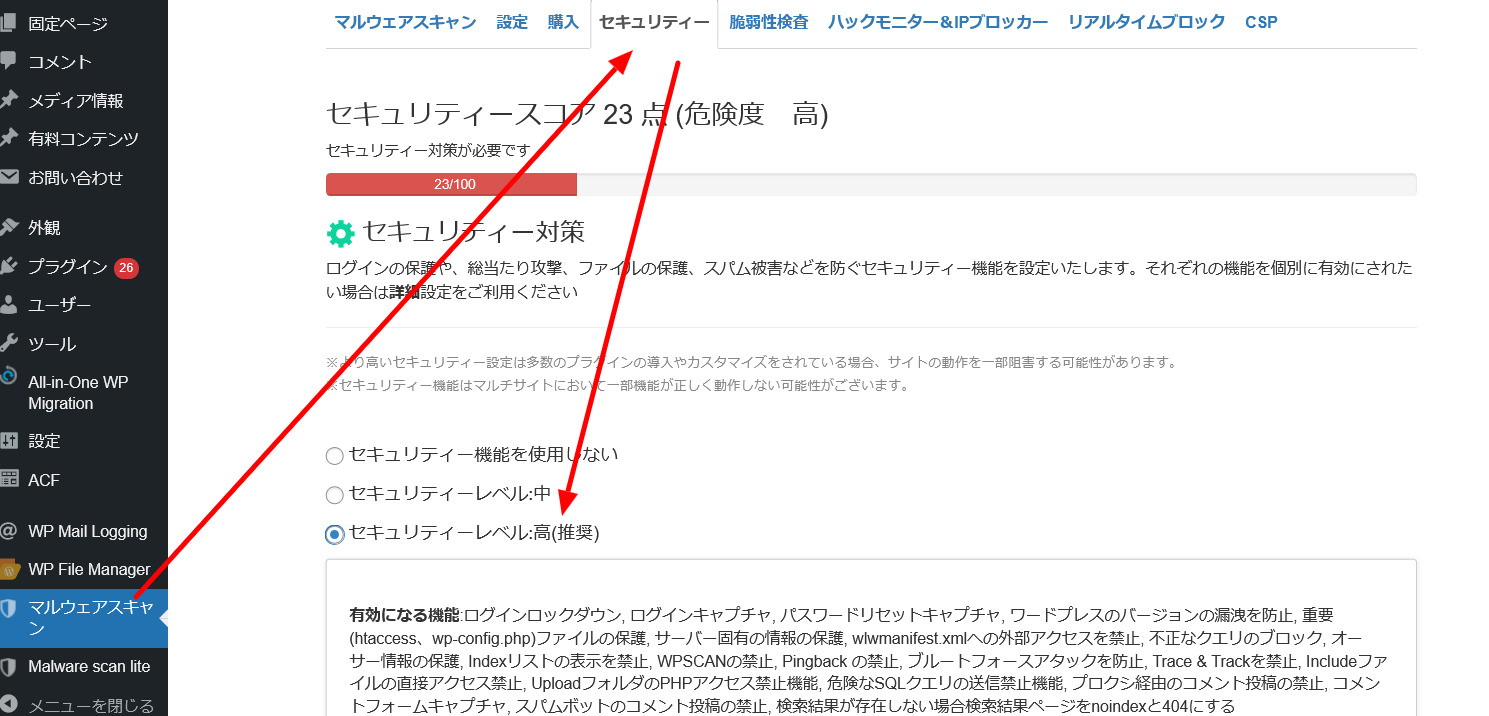Choose 'セキュリティーレベル:高(推奨)' radio button
1489x716 pixels.
335,534
